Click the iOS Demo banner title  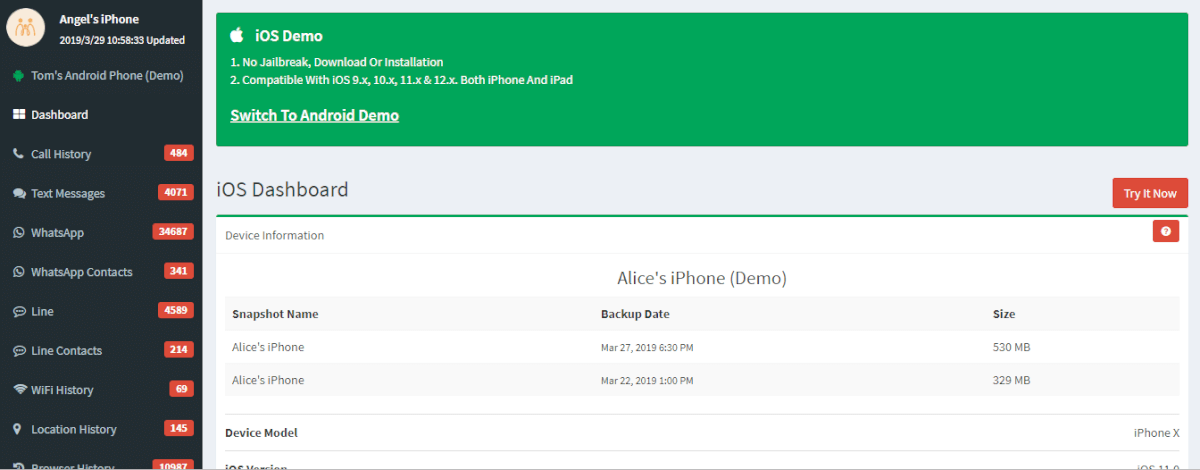(288, 36)
